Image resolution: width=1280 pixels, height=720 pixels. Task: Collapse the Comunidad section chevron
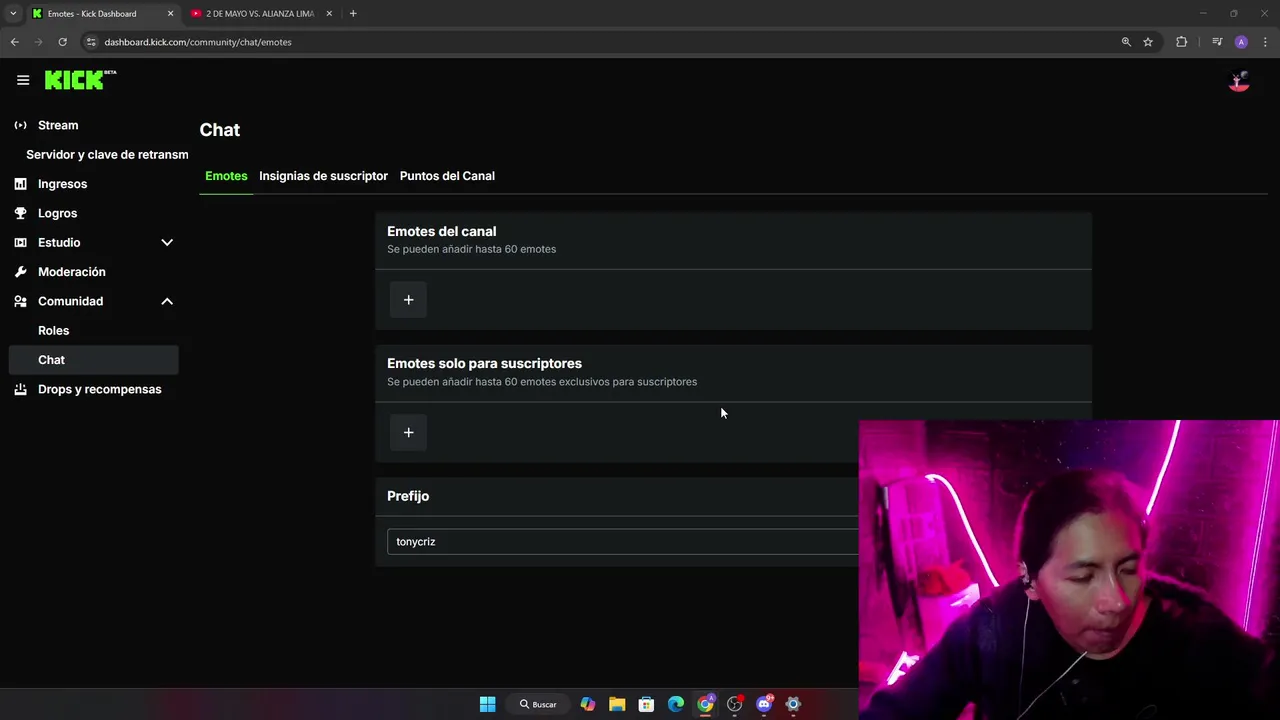tap(167, 301)
